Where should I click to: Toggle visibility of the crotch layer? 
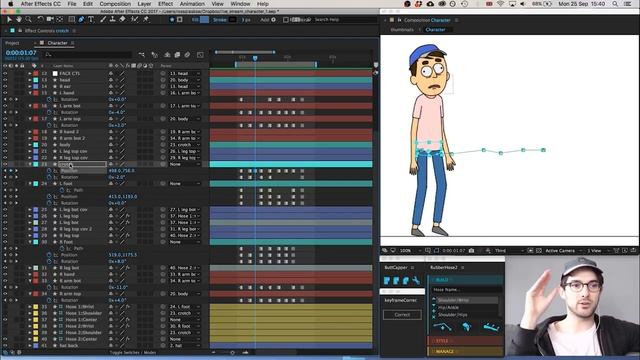click(x=5, y=164)
